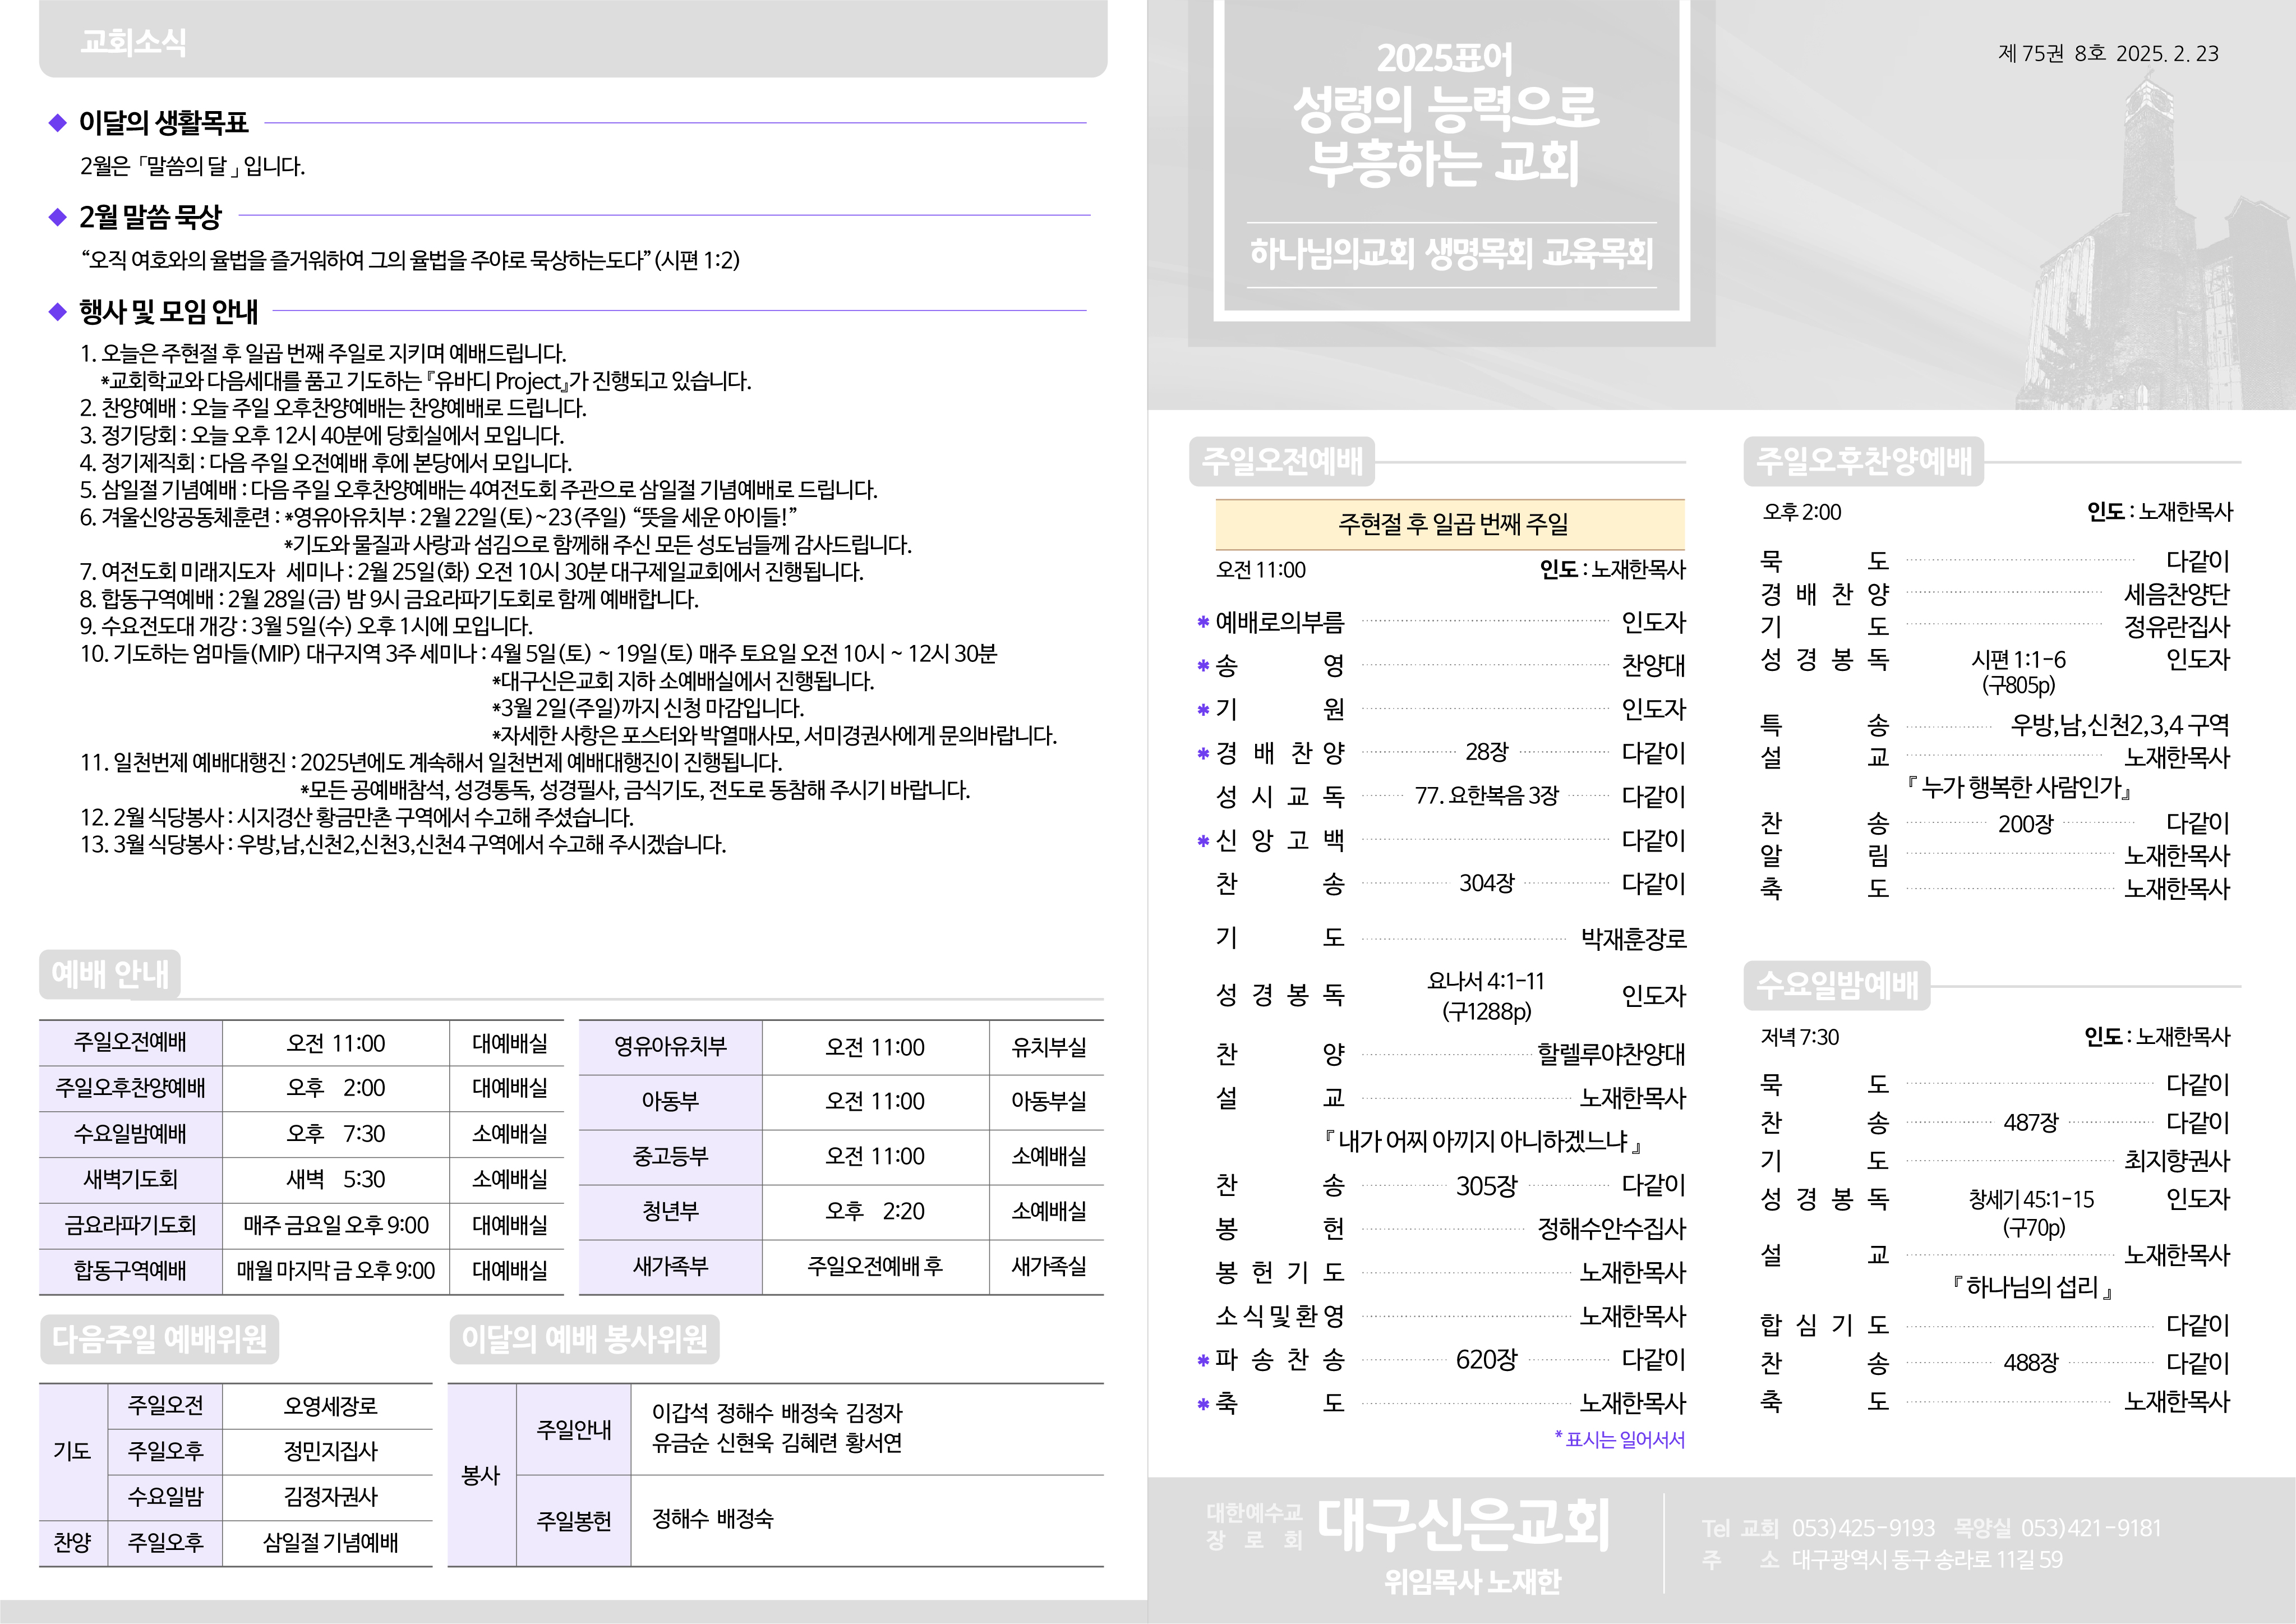Click the diamond bullet beside 이달의 생활목표
The height and width of the screenshot is (1624, 2296).
coord(57,123)
